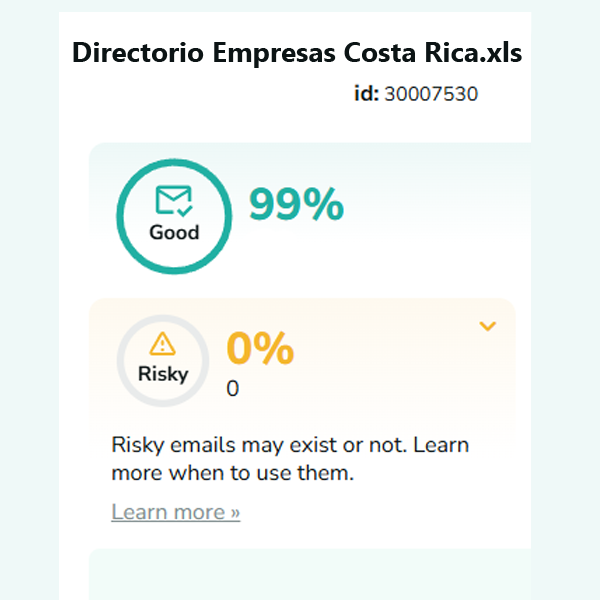The width and height of the screenshot is (600, 600).
Task: Click the orange warning triangle icon
Action: pos(162,345)
